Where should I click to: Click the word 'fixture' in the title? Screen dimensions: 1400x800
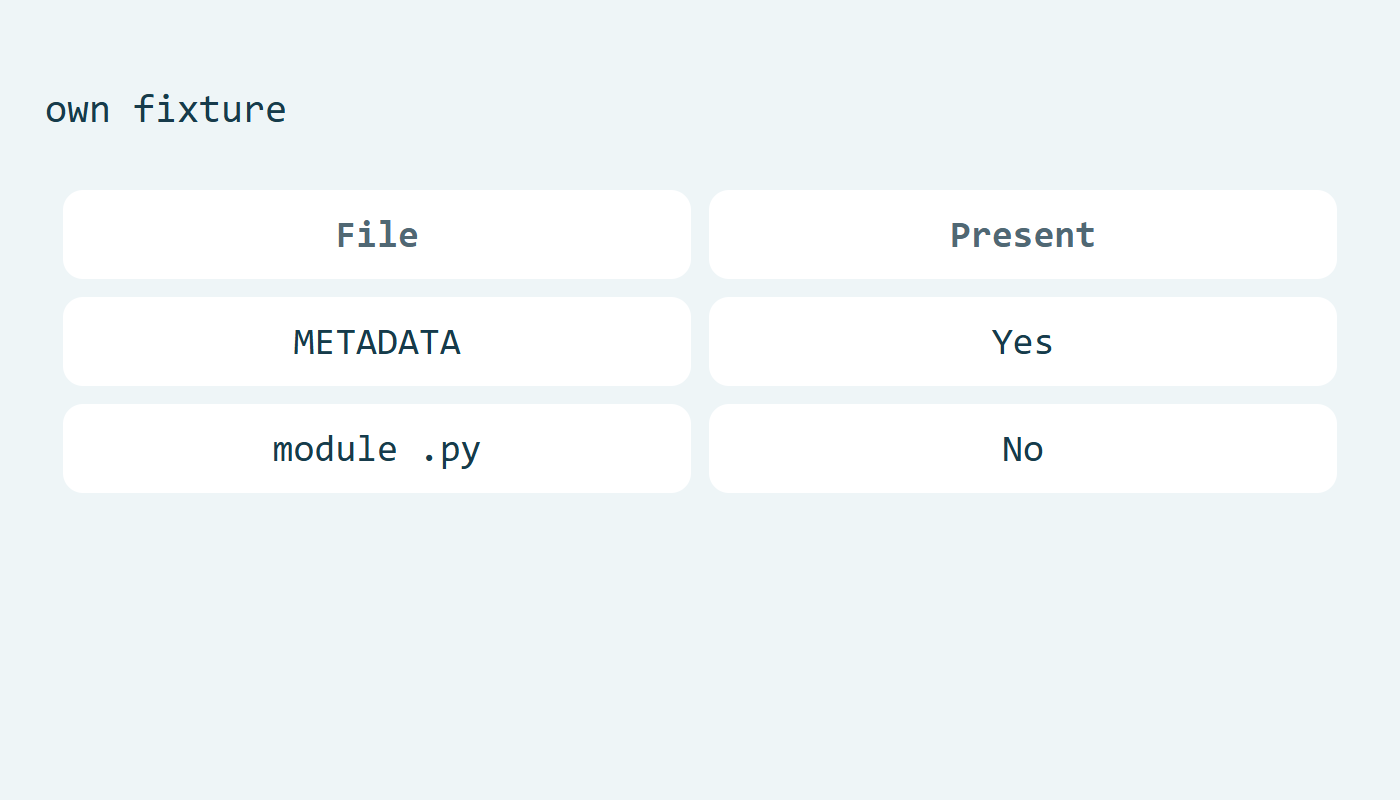pos(210,108)
